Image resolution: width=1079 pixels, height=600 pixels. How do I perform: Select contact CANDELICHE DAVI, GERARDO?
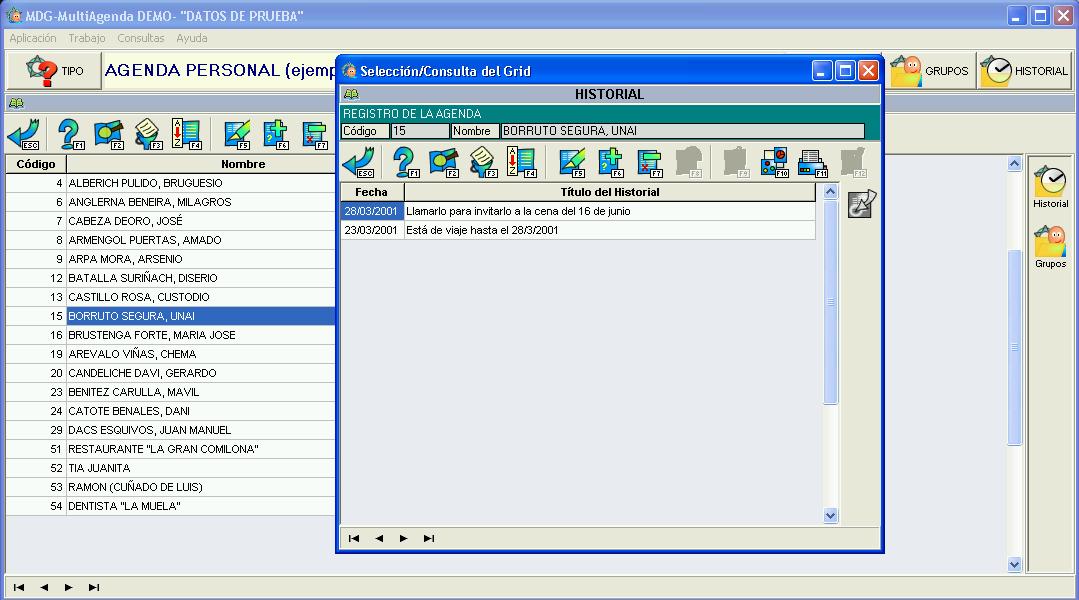click(x=171, y=373)
